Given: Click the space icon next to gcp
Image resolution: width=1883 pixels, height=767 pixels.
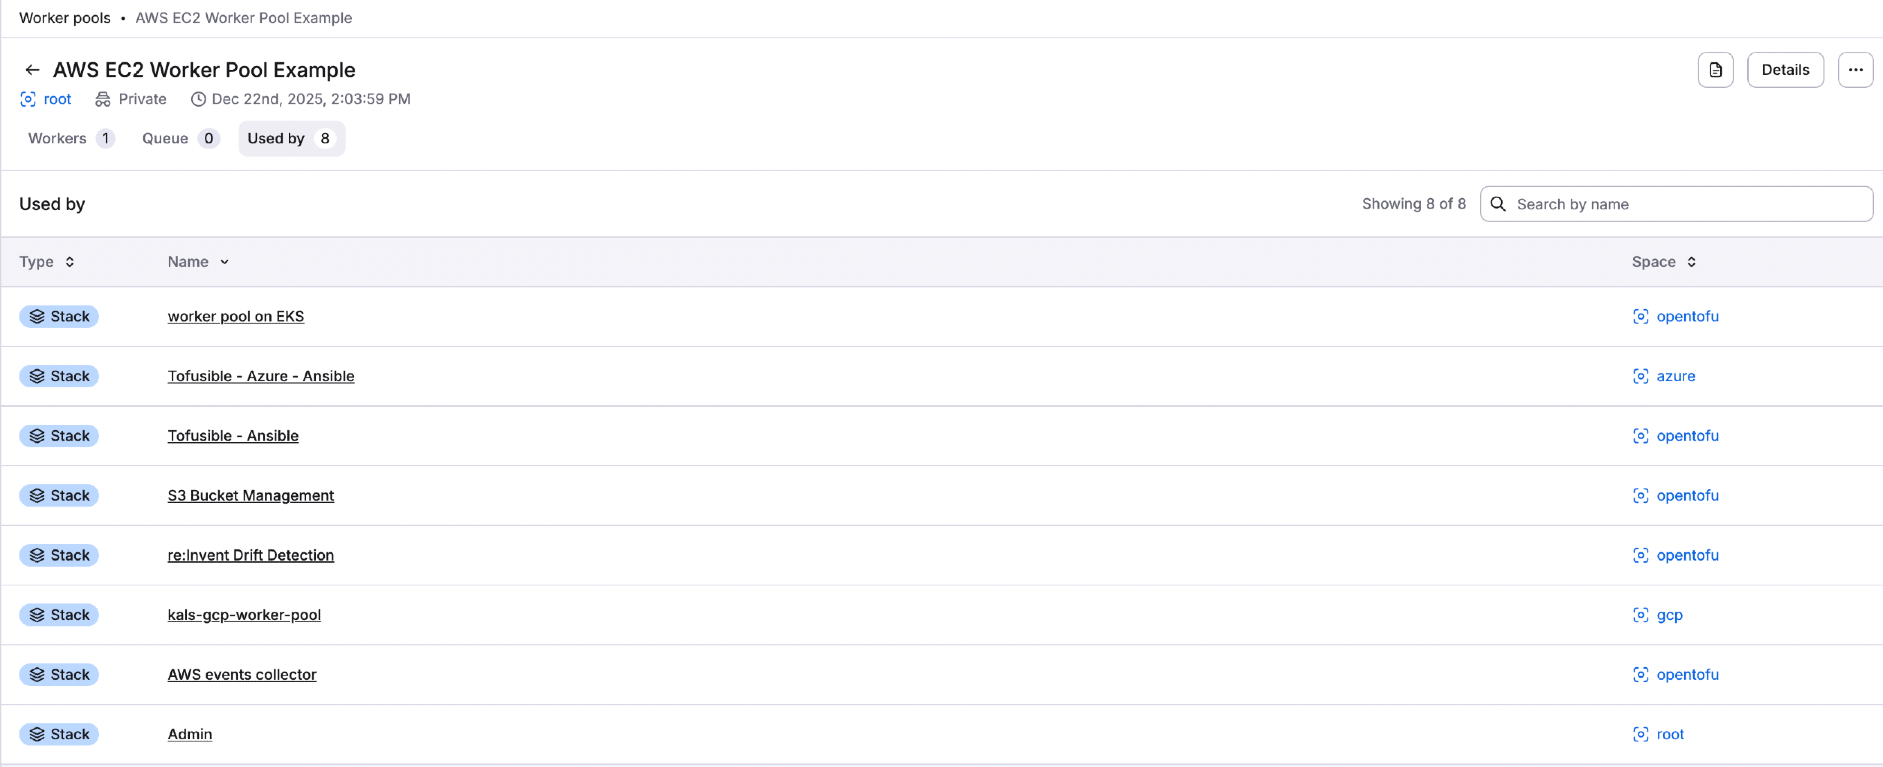Looking at the screenshot, I should (1640, 615).
